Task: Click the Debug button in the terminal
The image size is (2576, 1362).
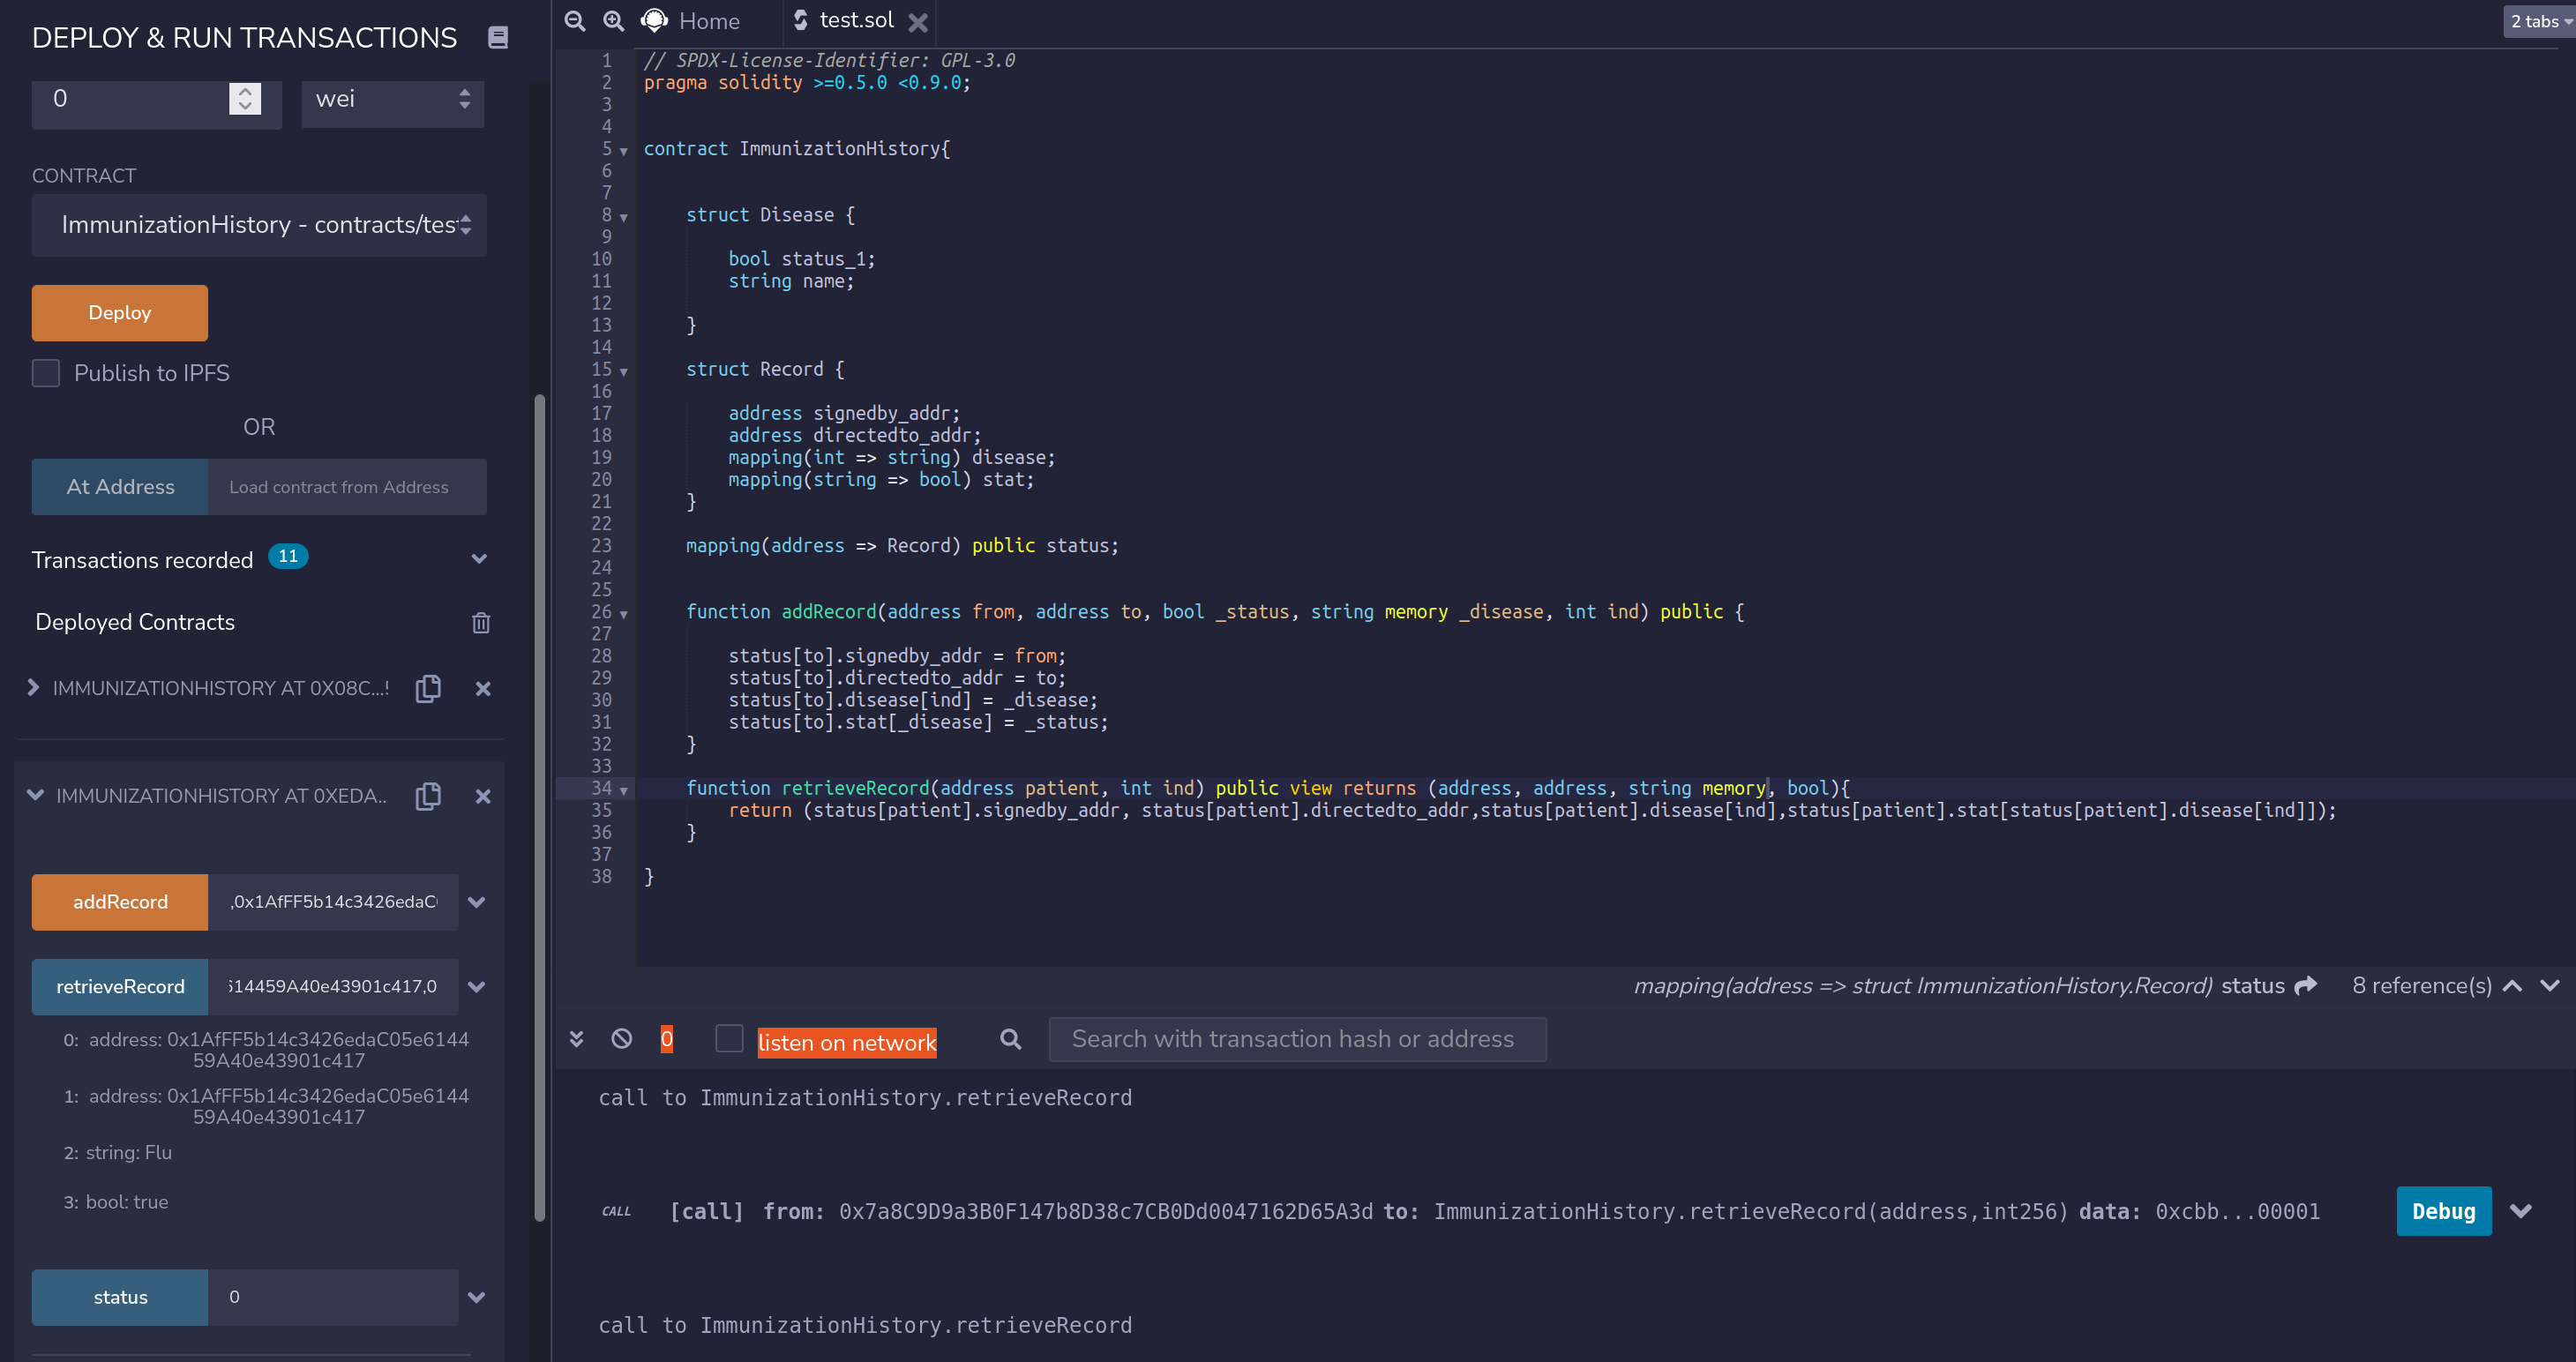Action: 2442,1211
